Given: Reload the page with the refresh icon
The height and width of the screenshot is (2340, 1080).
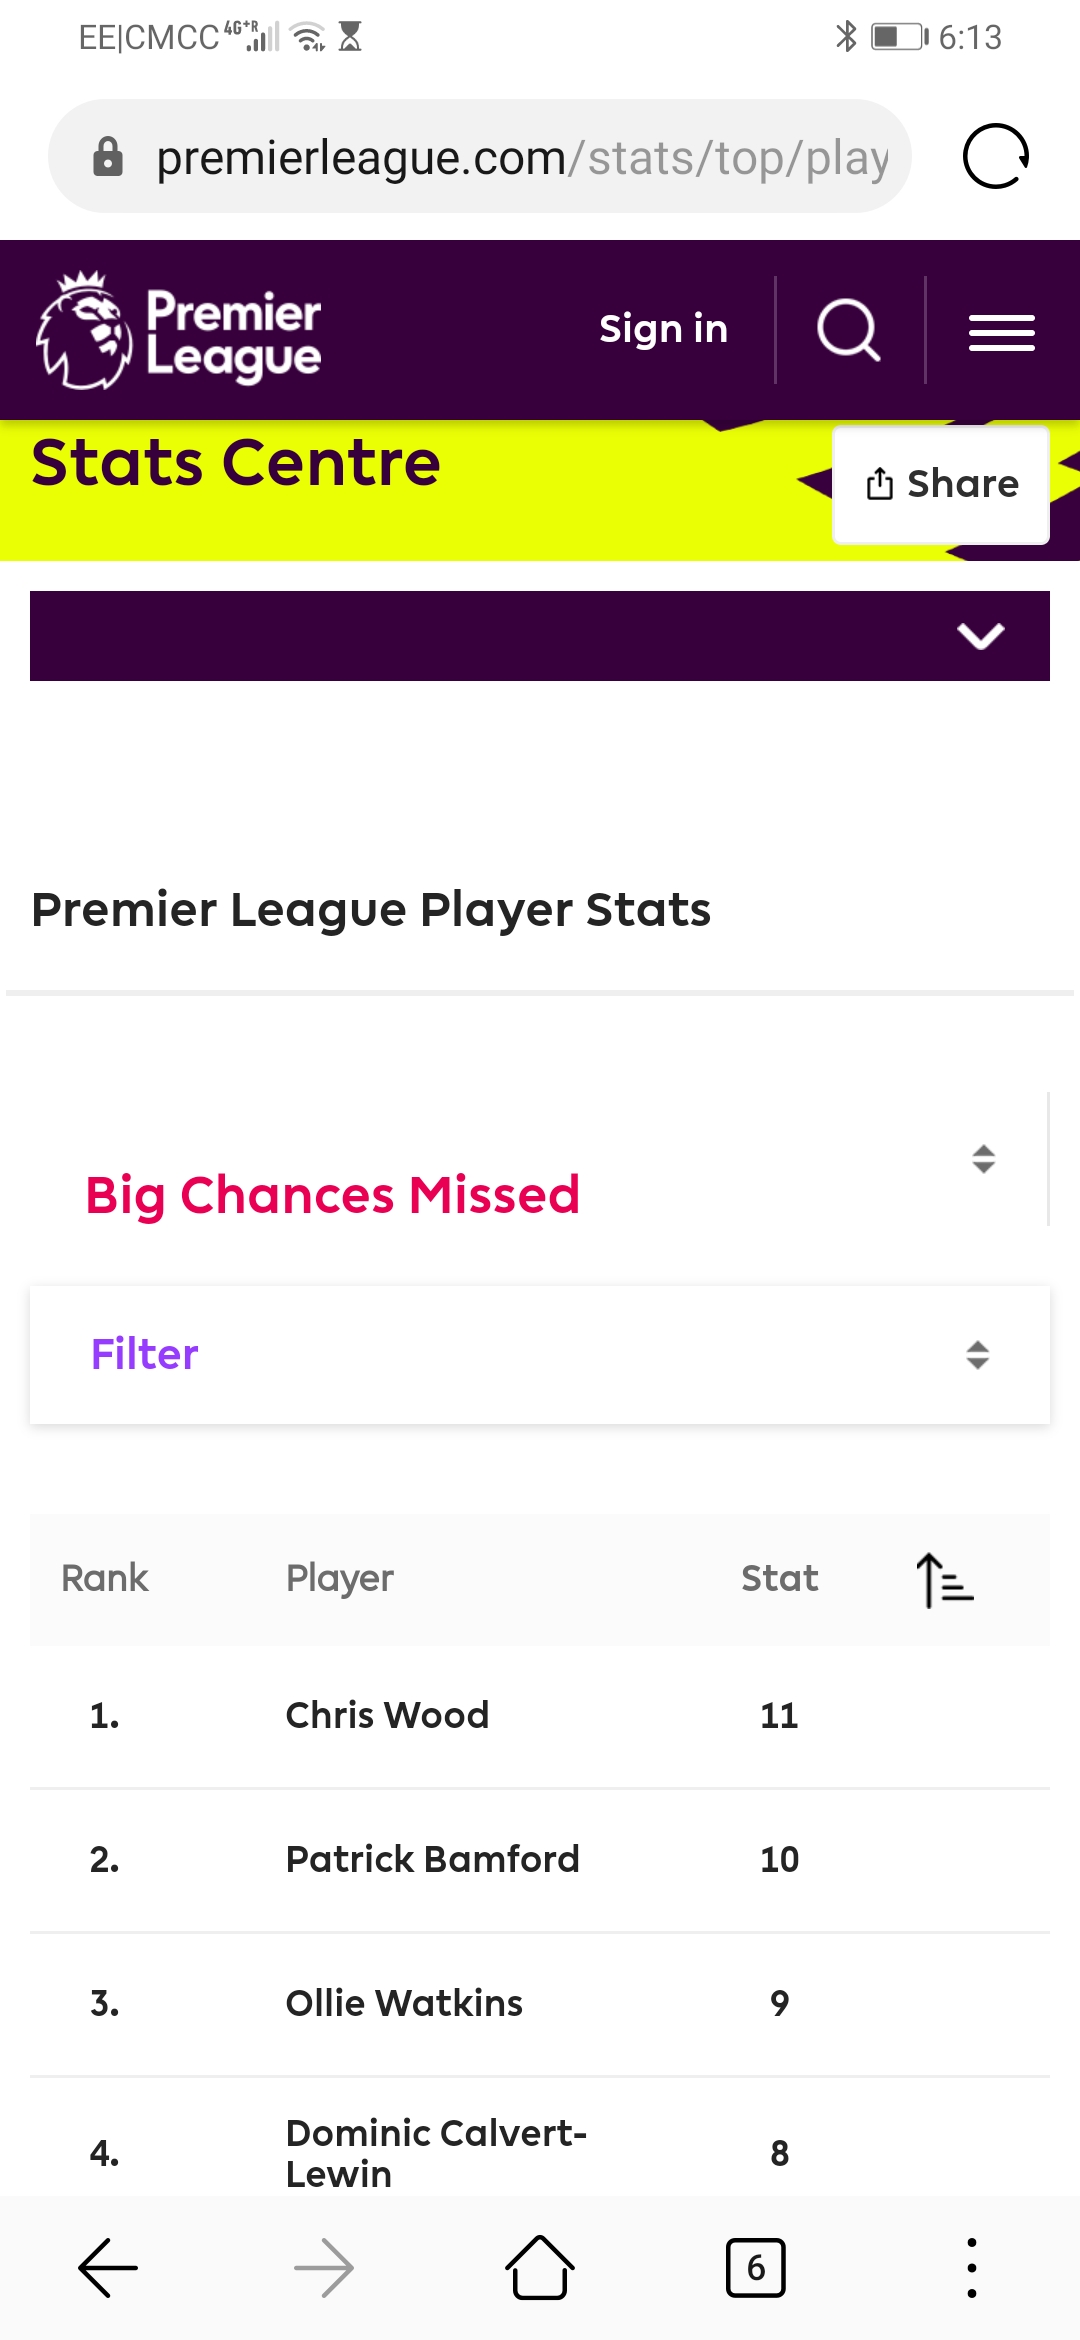Looking at the screenshot, I should 996,156.
